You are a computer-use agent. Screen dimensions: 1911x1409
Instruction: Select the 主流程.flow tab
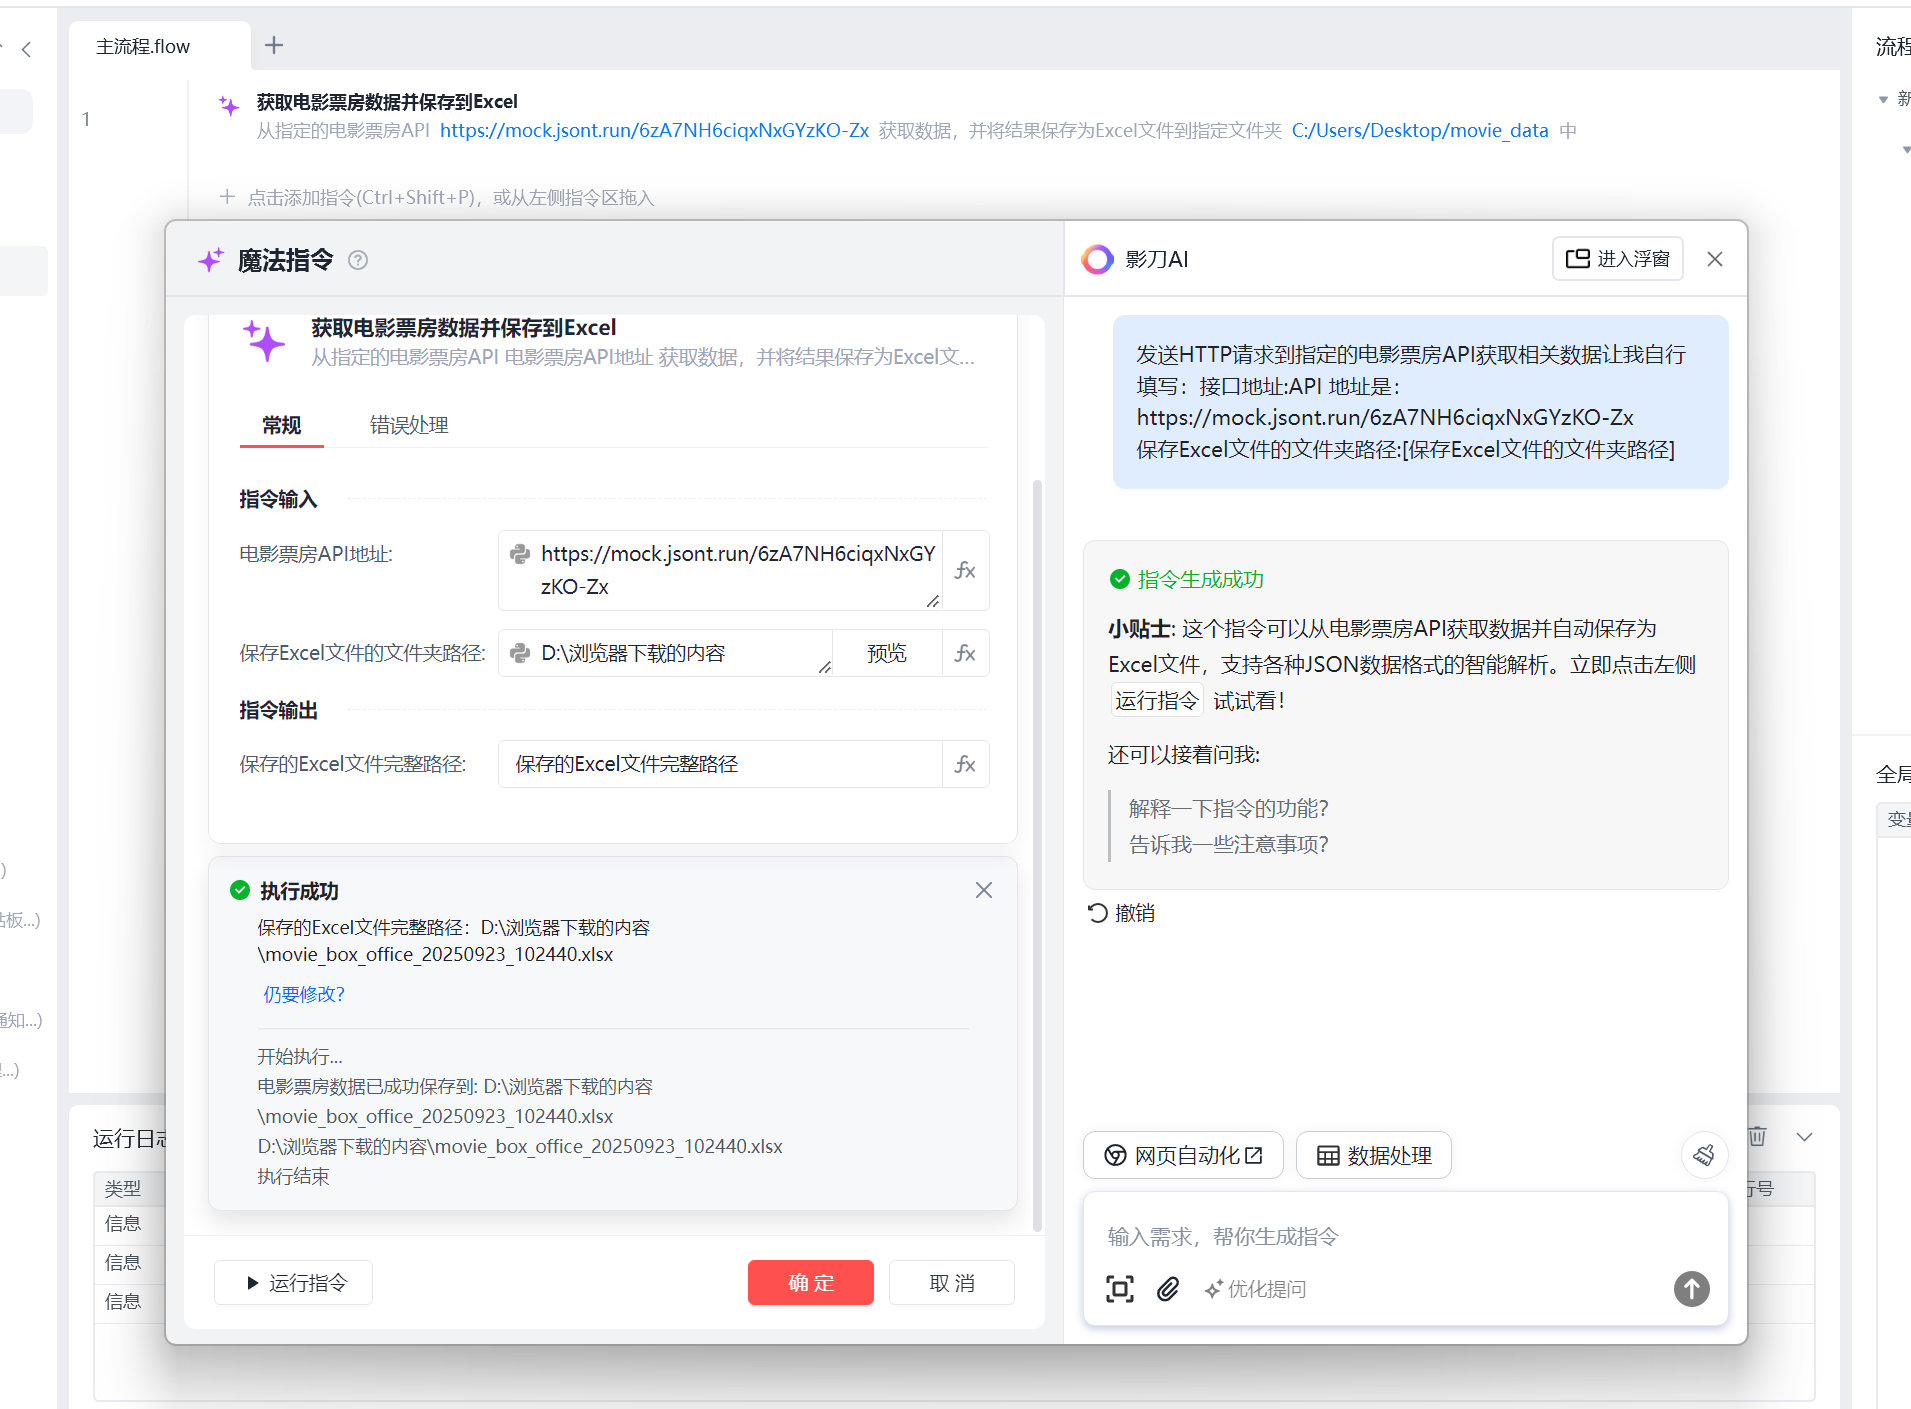coord(143,46)
